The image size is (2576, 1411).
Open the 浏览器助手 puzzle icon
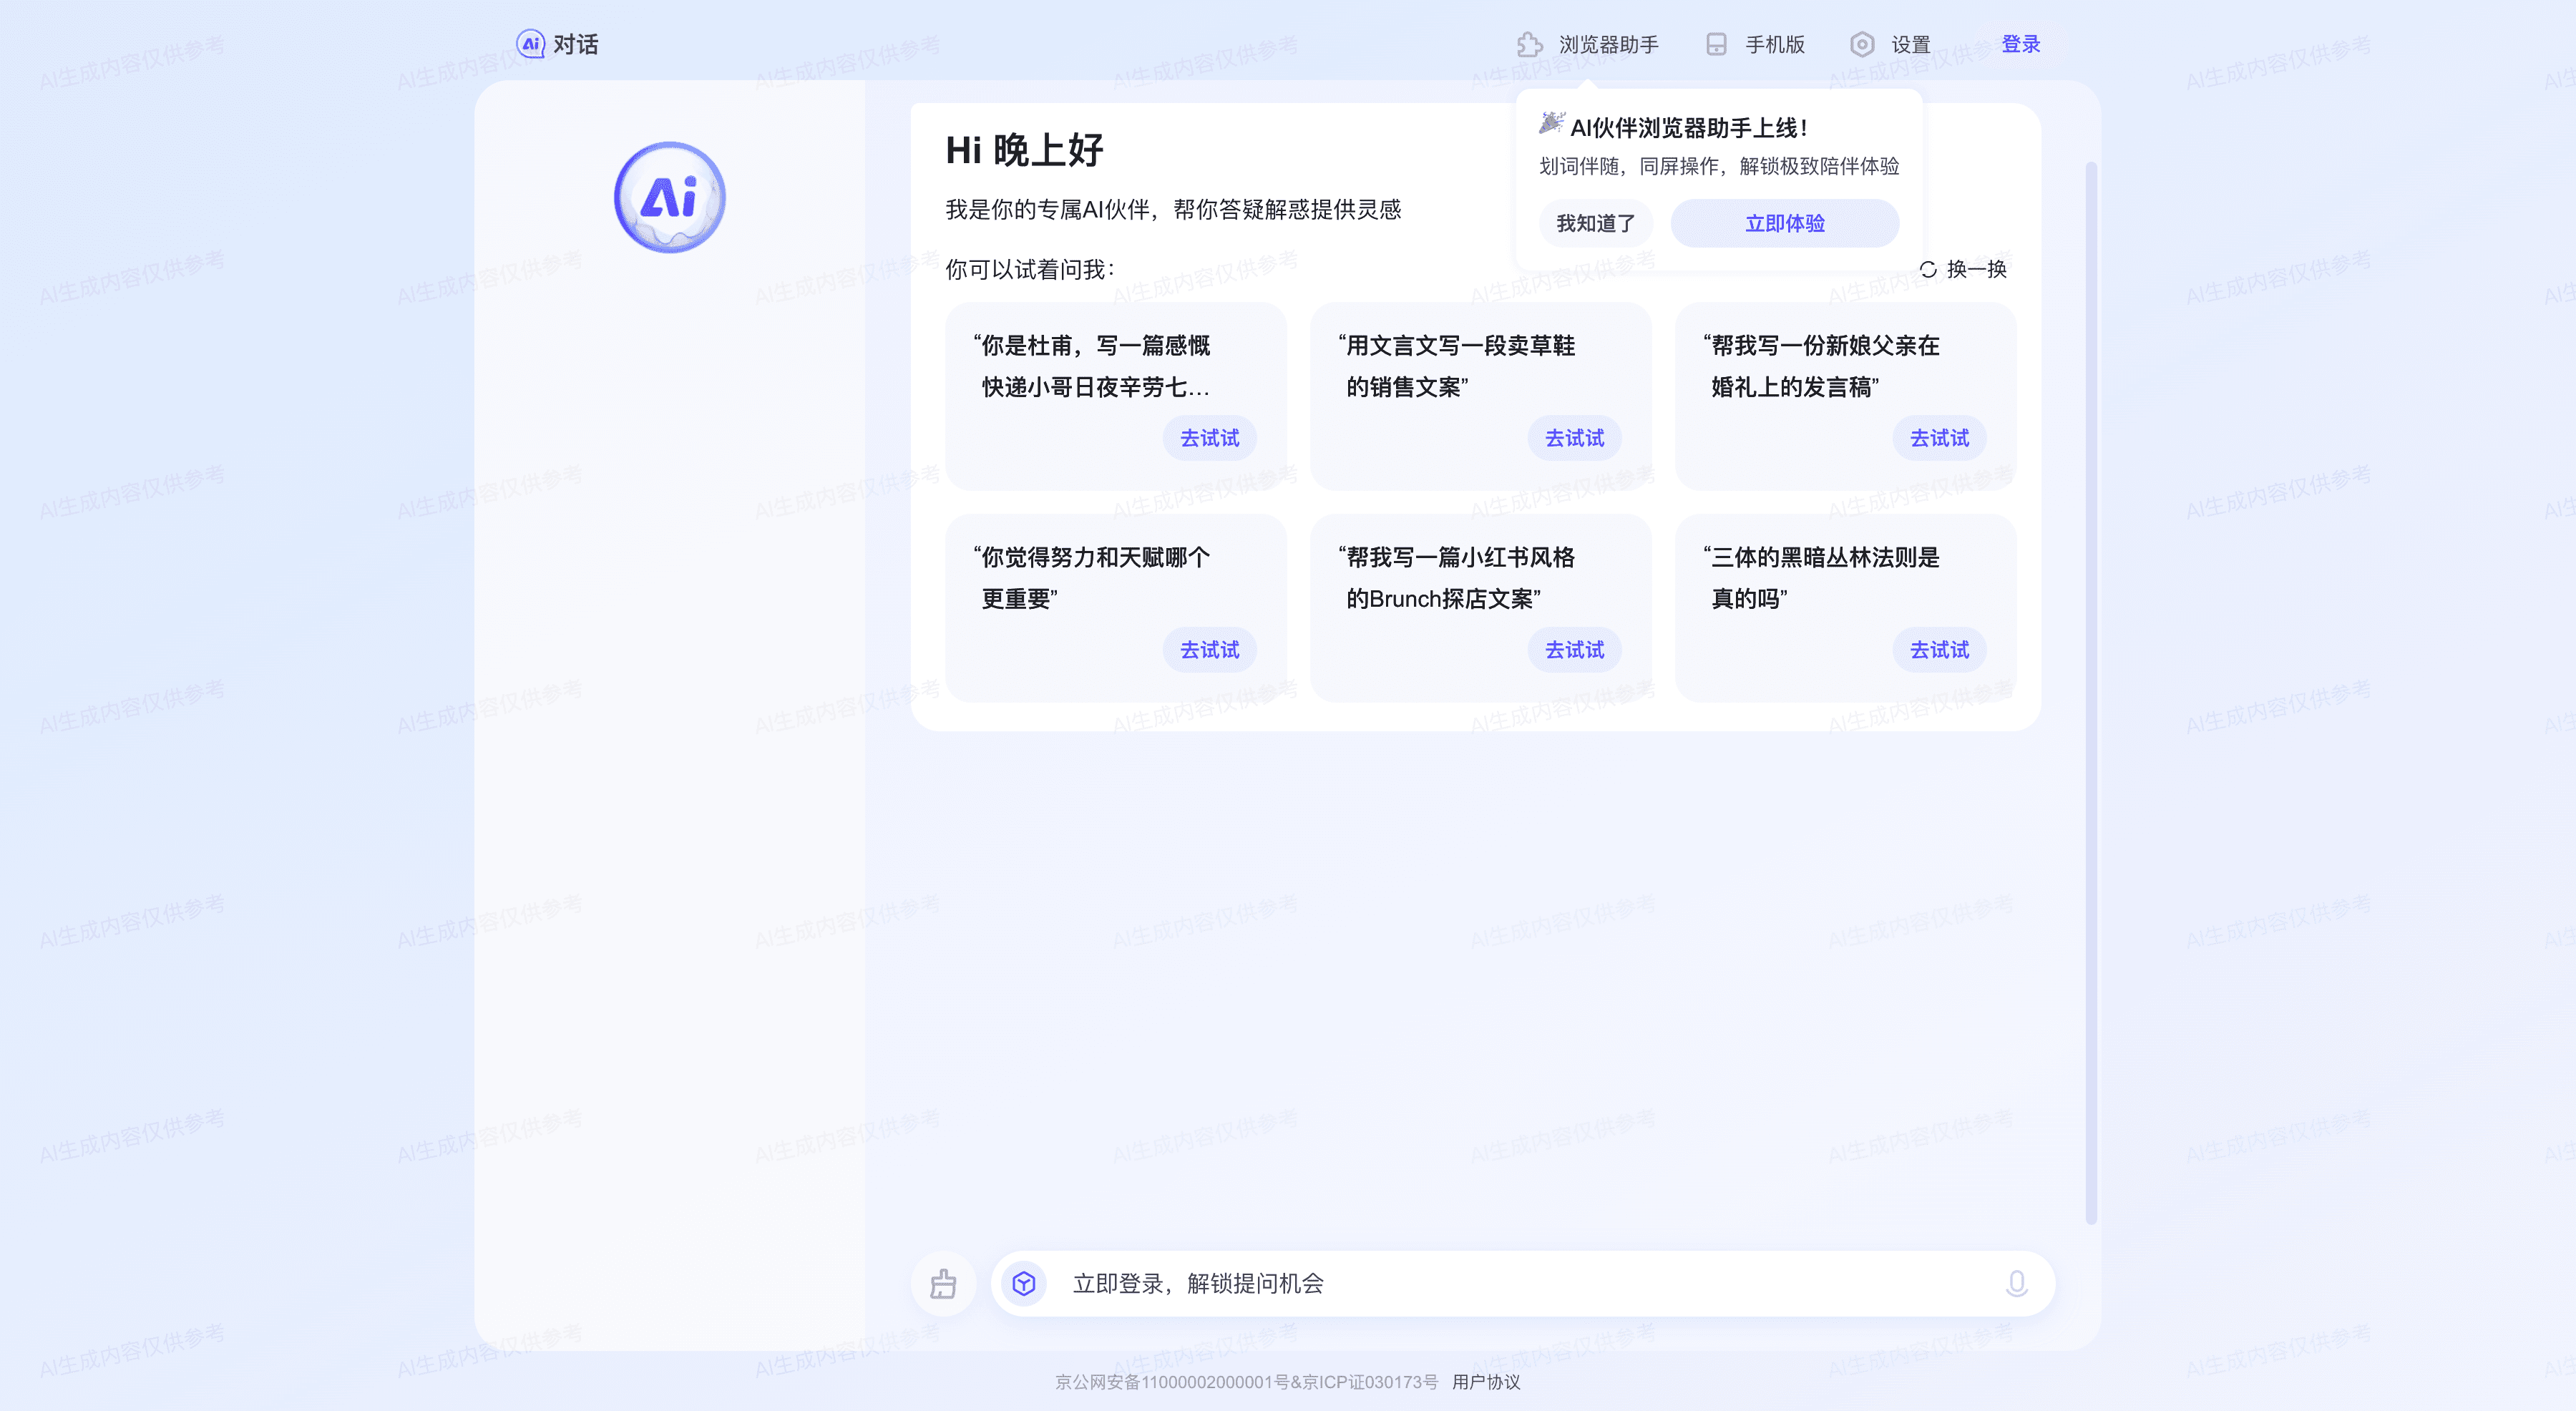1529,44
